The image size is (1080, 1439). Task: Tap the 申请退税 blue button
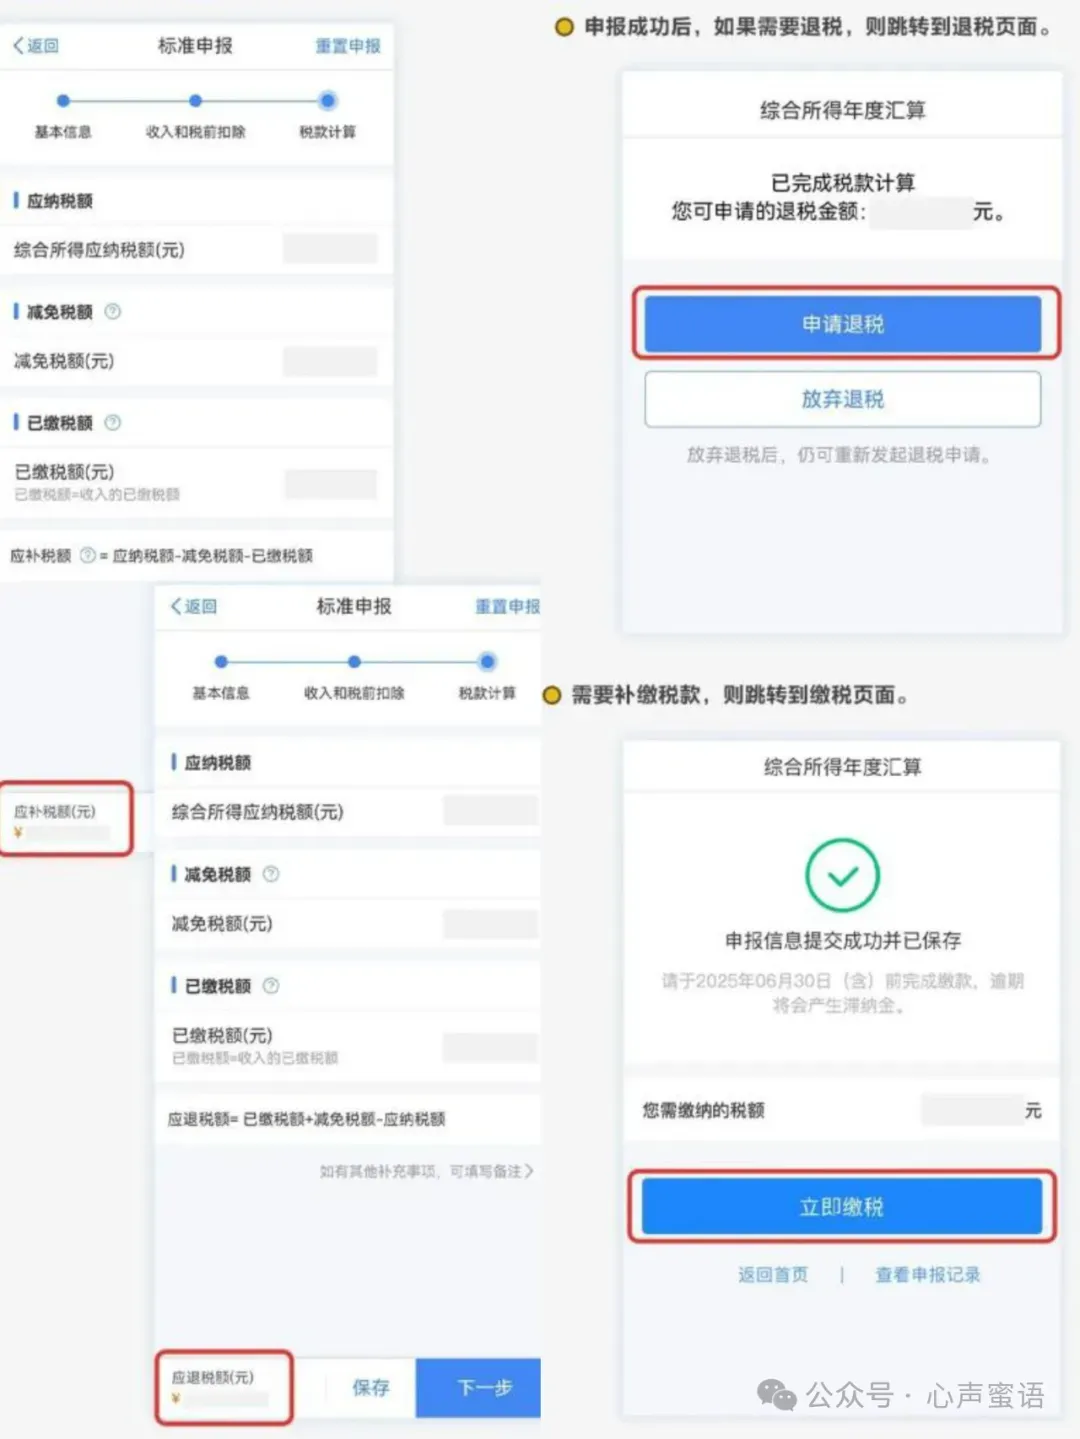click(843, 324)
